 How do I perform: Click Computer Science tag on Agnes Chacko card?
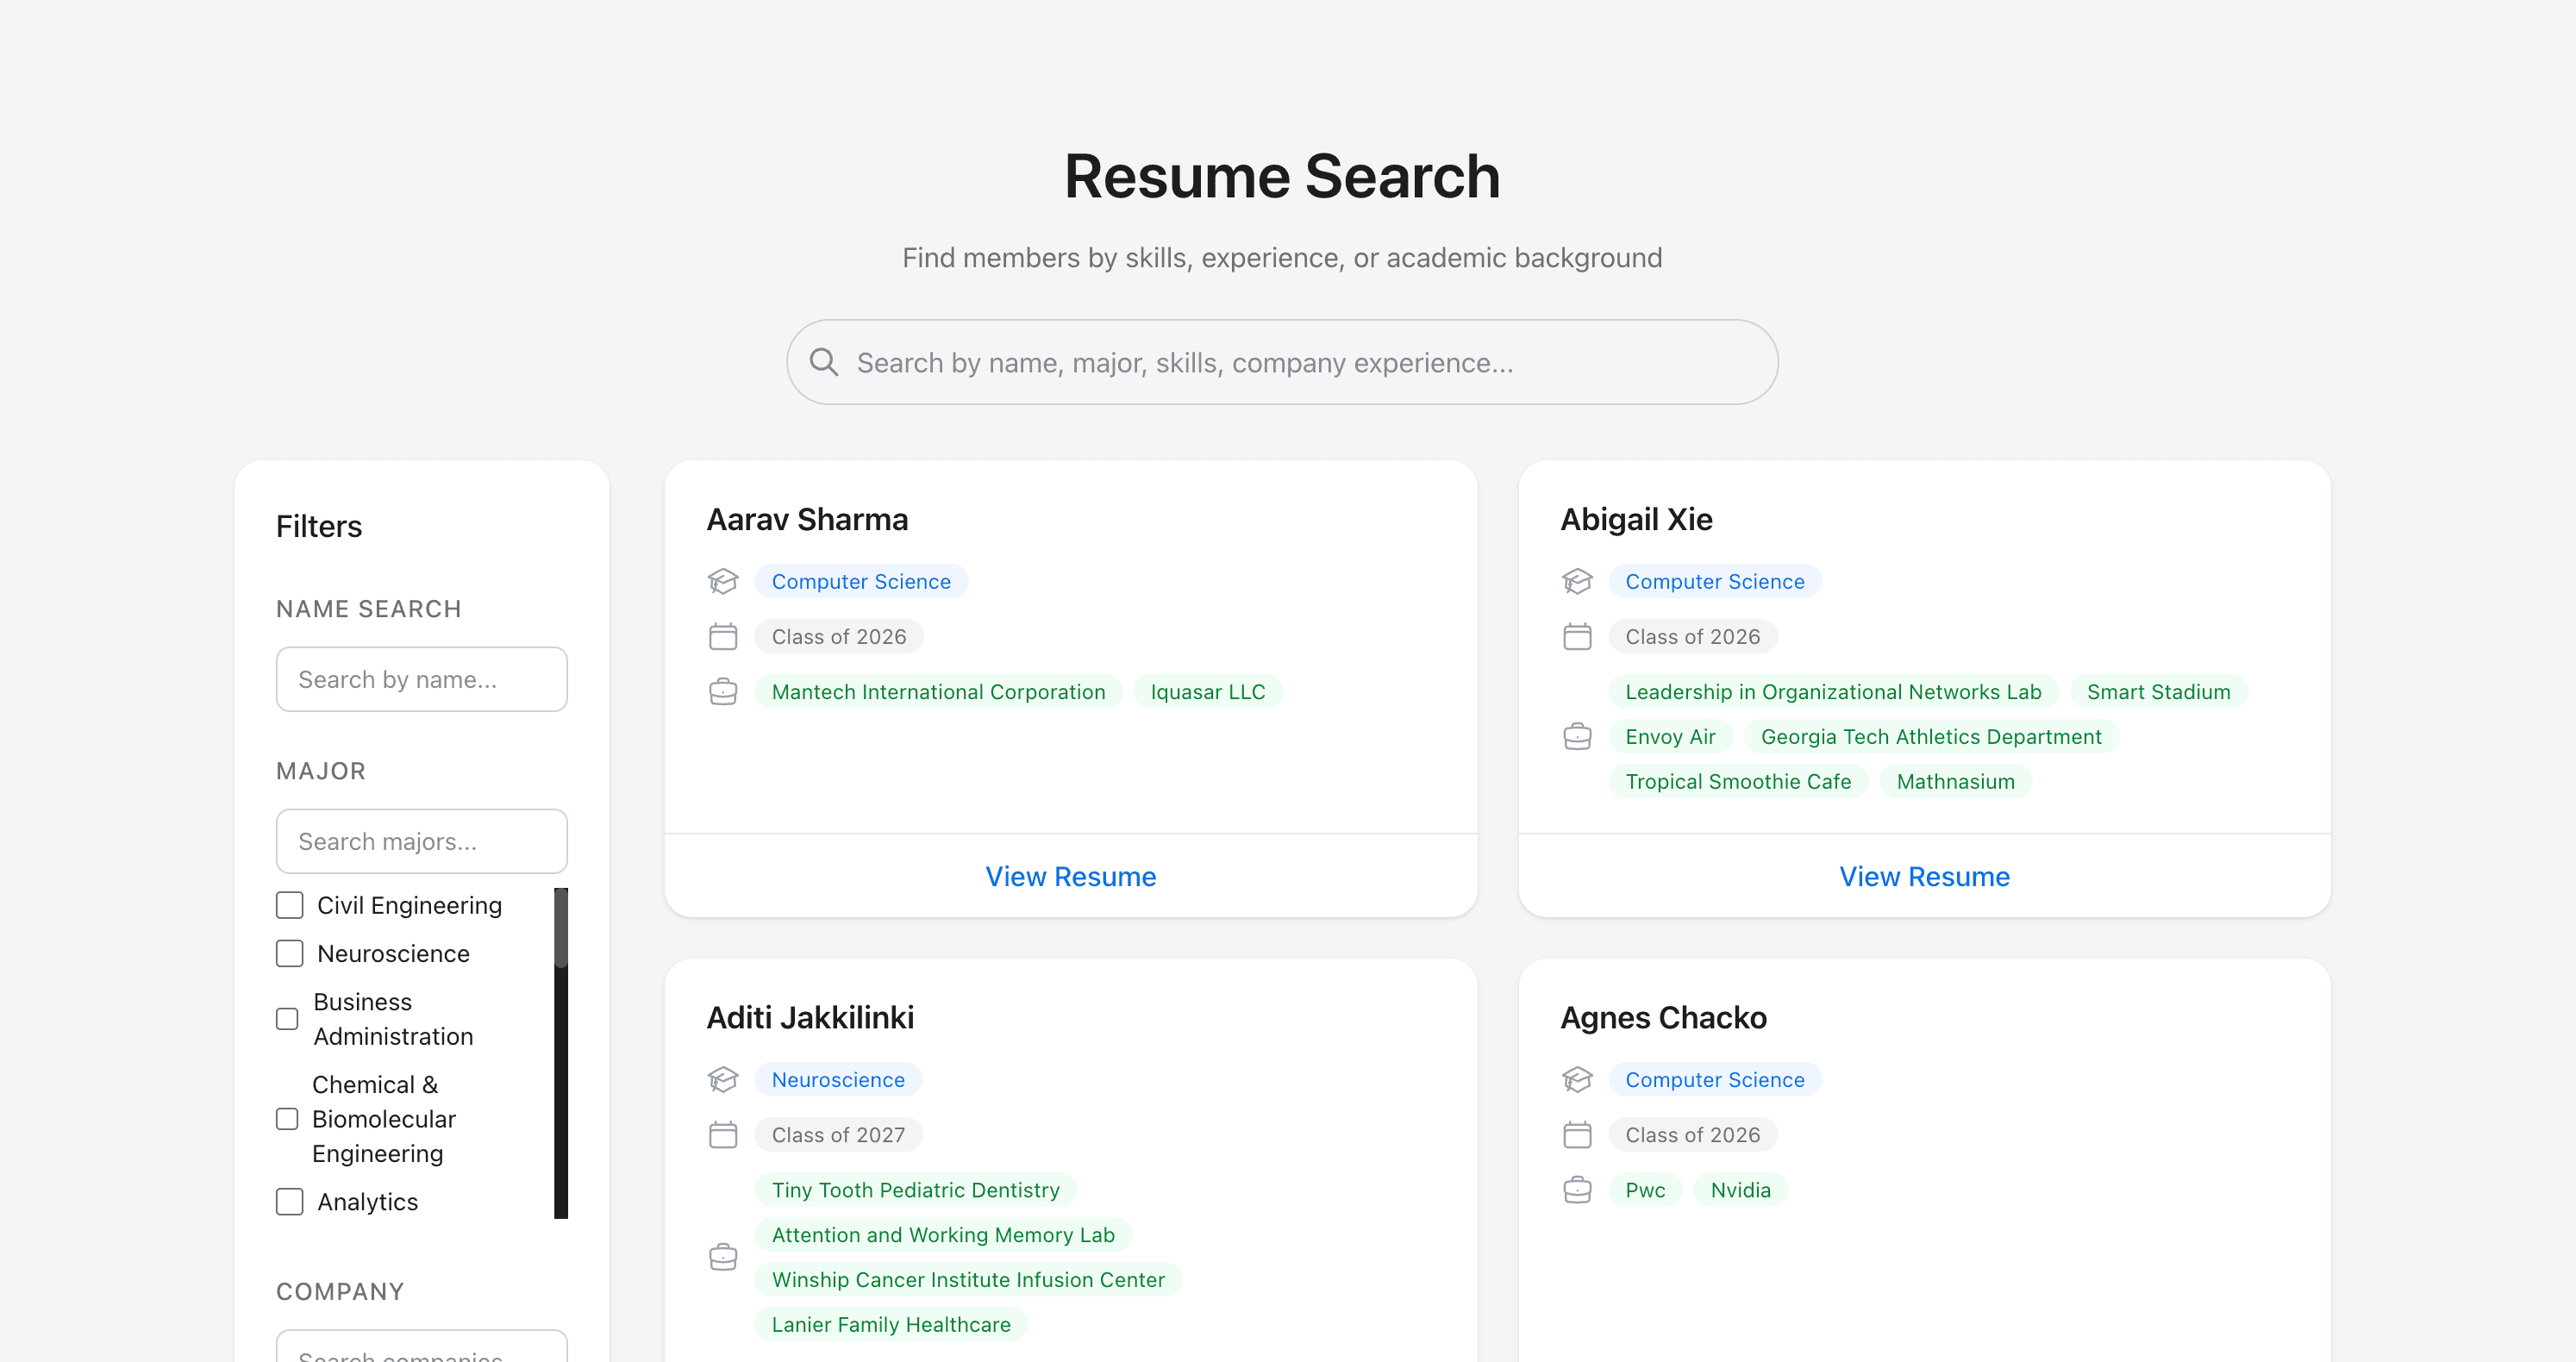[1714, 1079]
